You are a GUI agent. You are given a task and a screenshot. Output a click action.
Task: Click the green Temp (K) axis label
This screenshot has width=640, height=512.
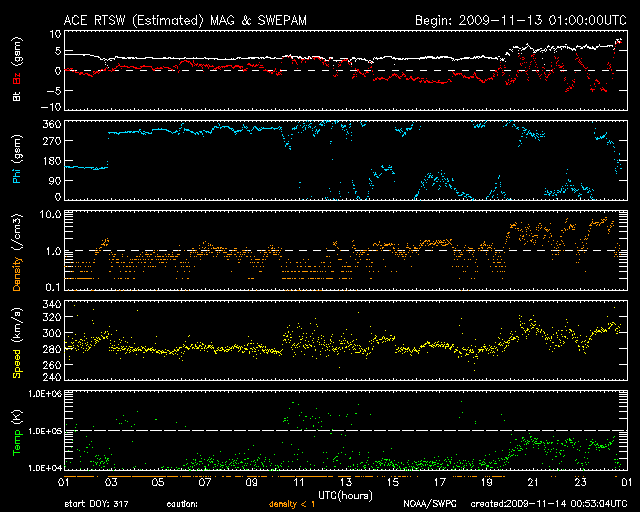pyautogui.click(x=16, y=434)
